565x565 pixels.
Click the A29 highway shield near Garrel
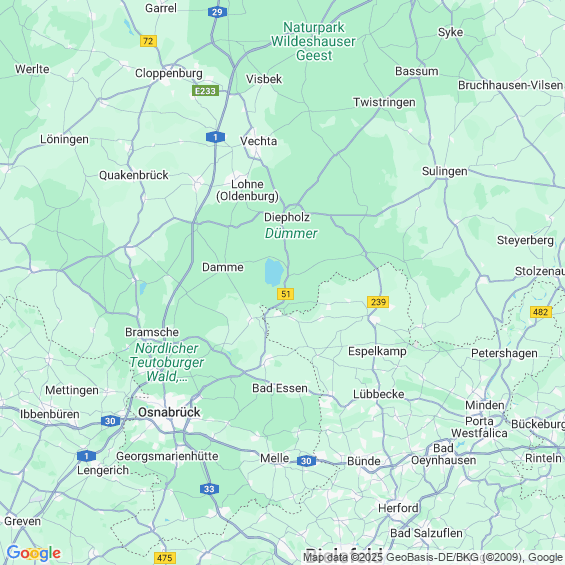(217, 12)
